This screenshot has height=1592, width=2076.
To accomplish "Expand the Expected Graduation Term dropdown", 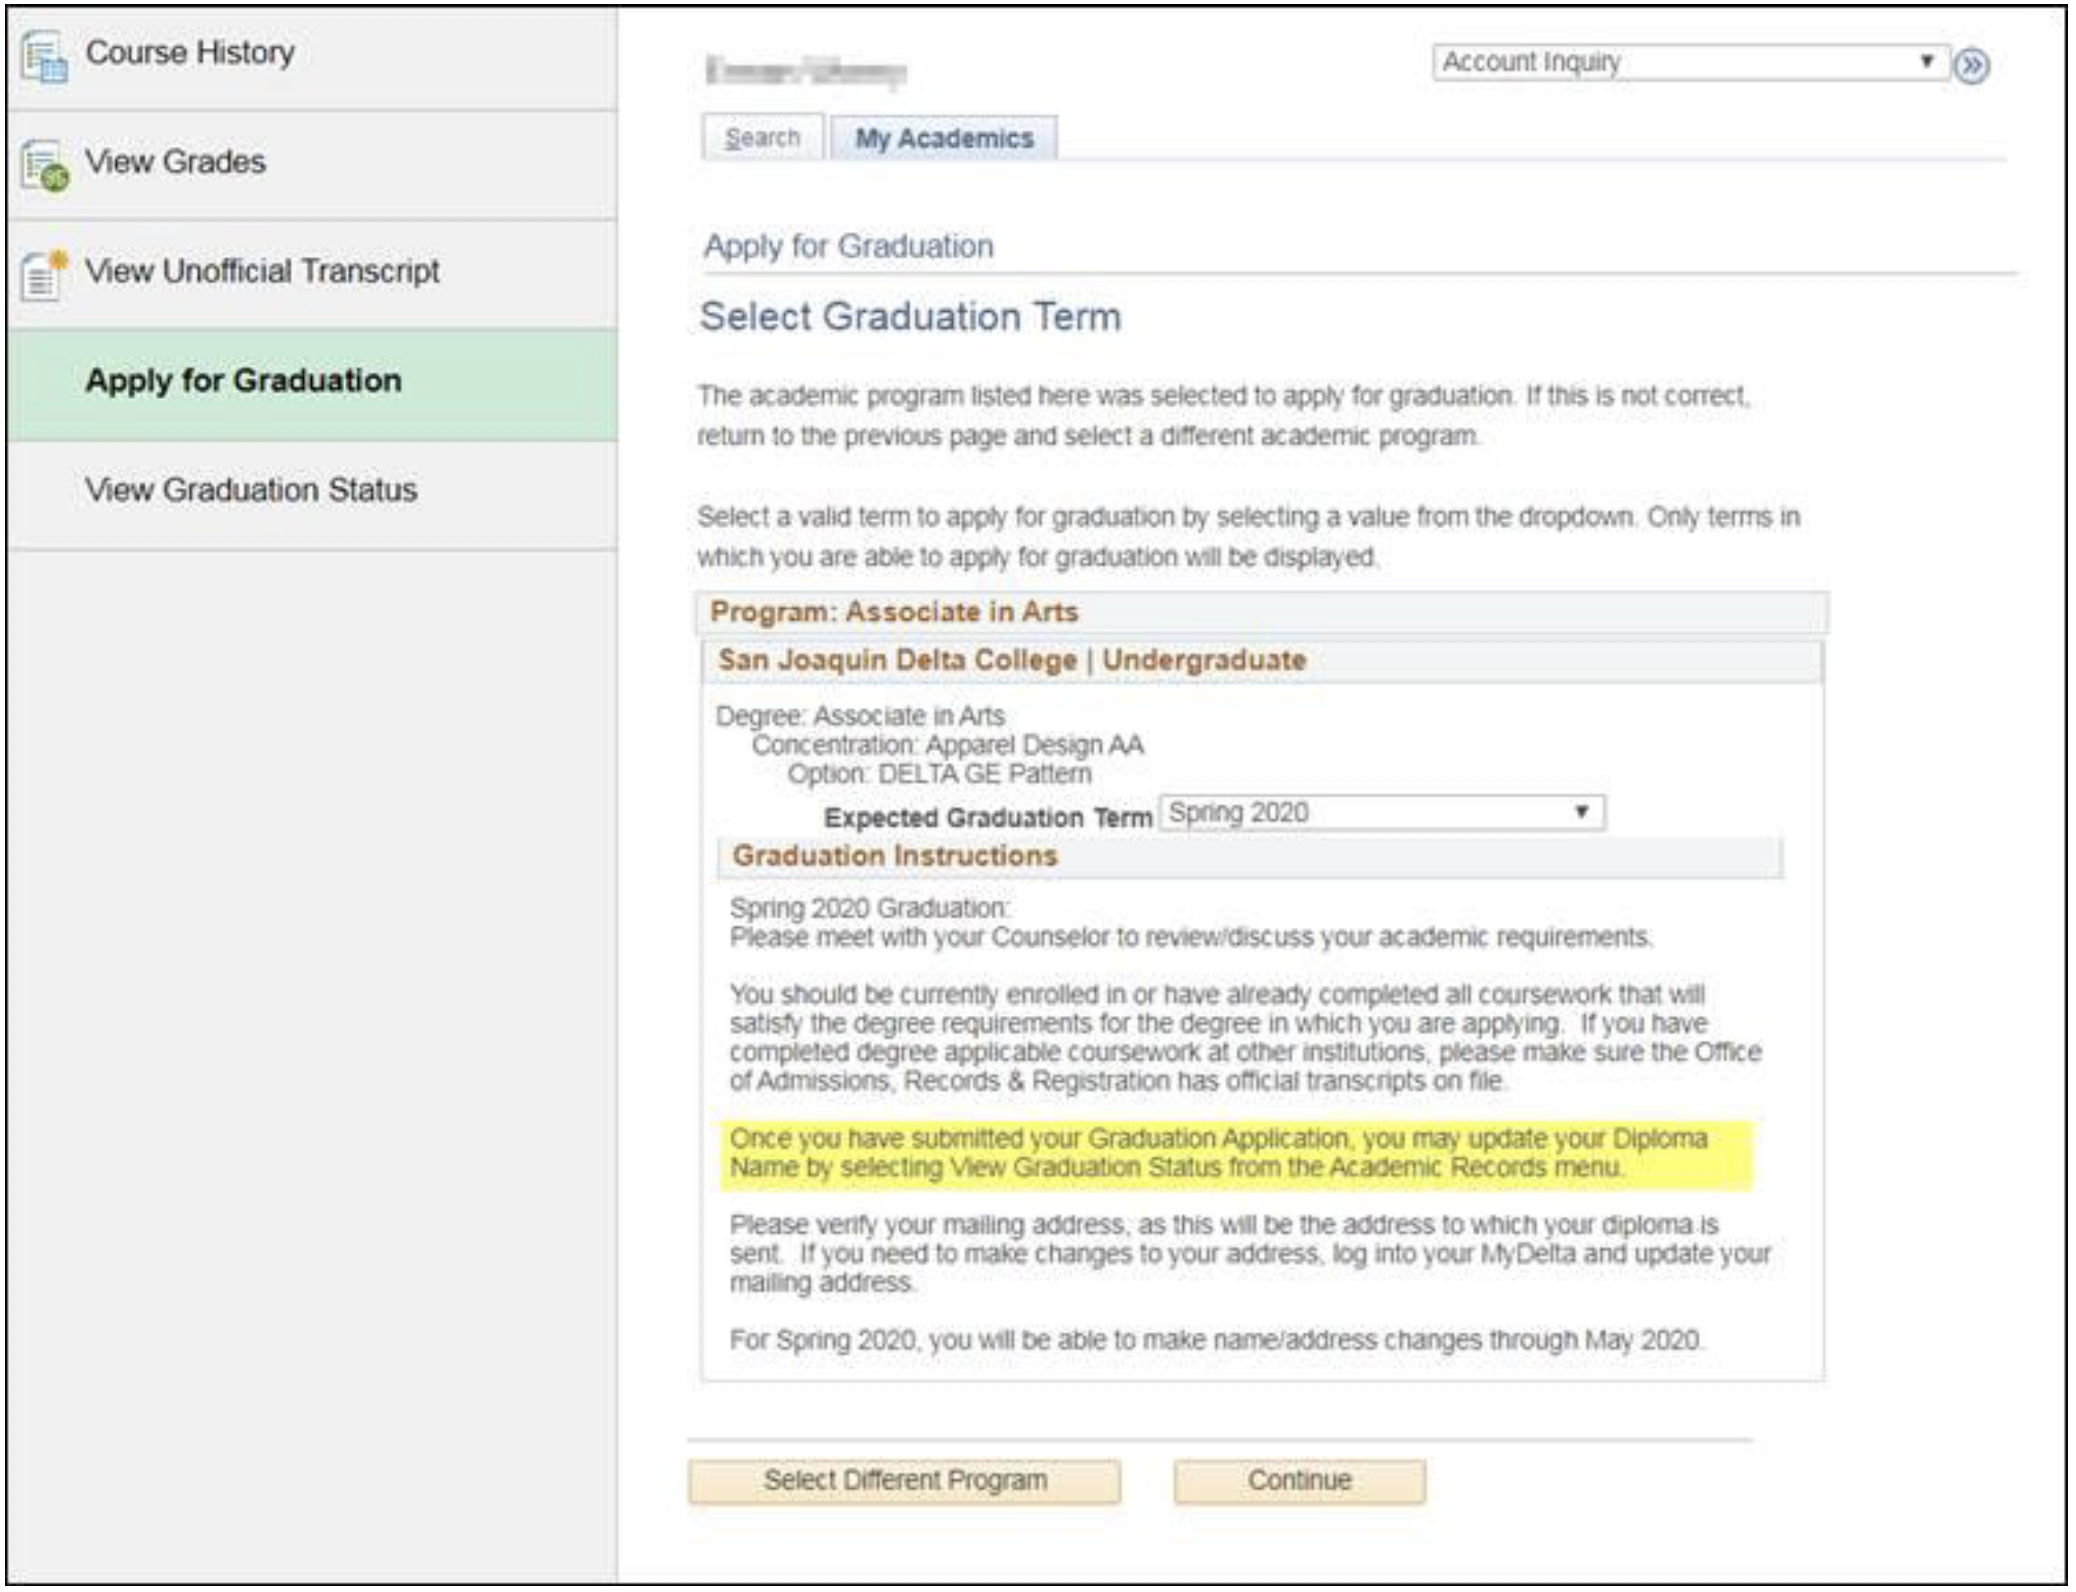I will [1380, 813].
